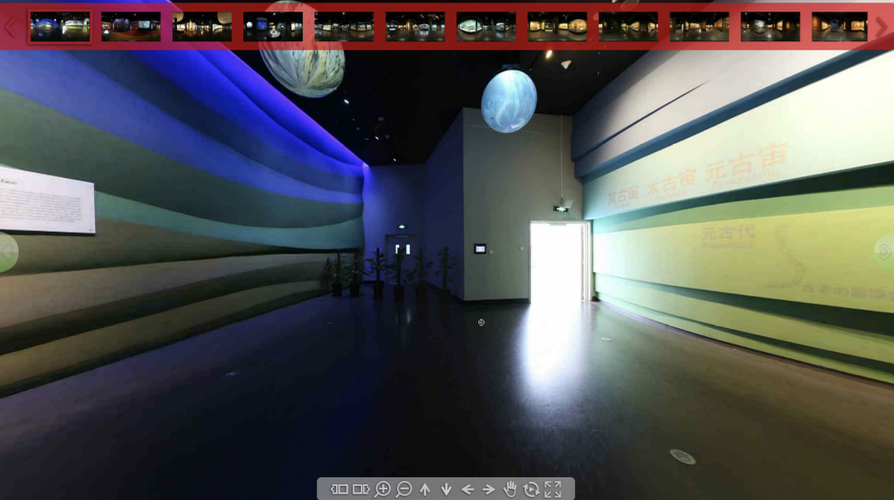Pan view left with left arrow

467,489
